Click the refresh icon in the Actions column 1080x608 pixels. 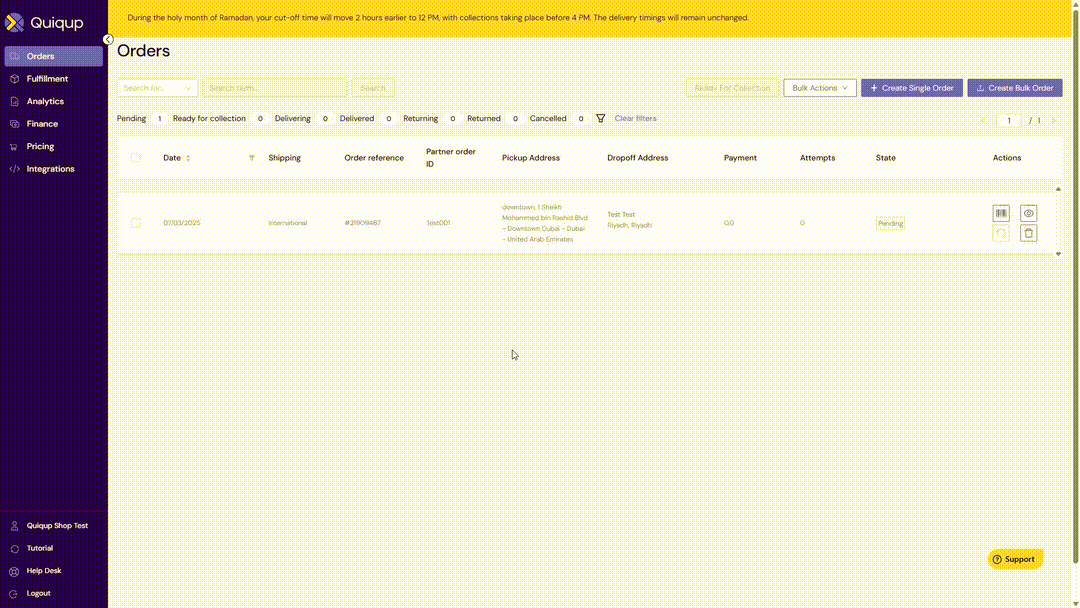click(1001, 233)
